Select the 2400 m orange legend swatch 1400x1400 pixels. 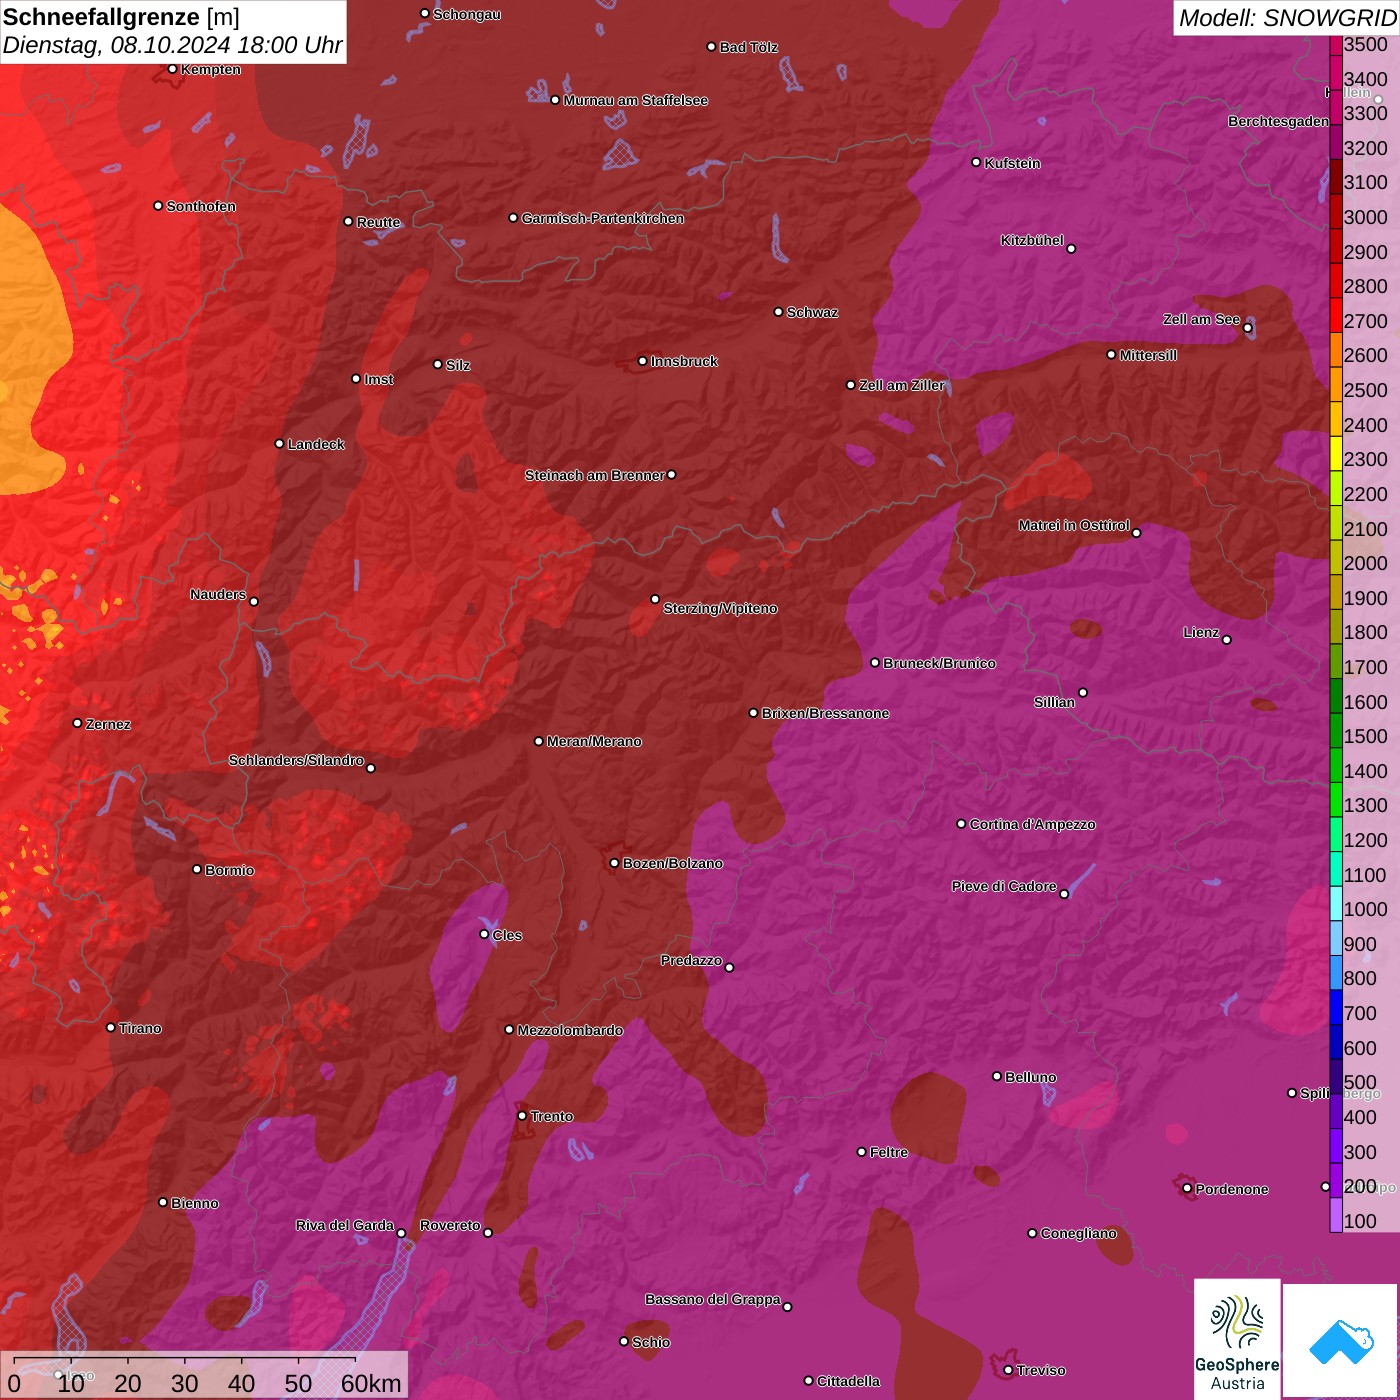[x=1336, y=418]
